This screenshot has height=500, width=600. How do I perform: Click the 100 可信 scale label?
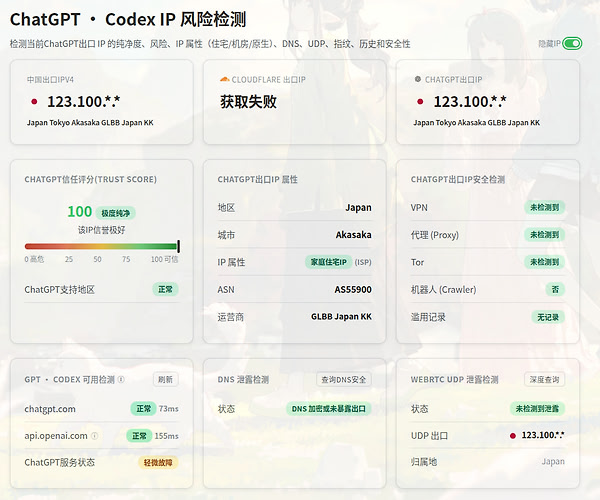[164, 259]
